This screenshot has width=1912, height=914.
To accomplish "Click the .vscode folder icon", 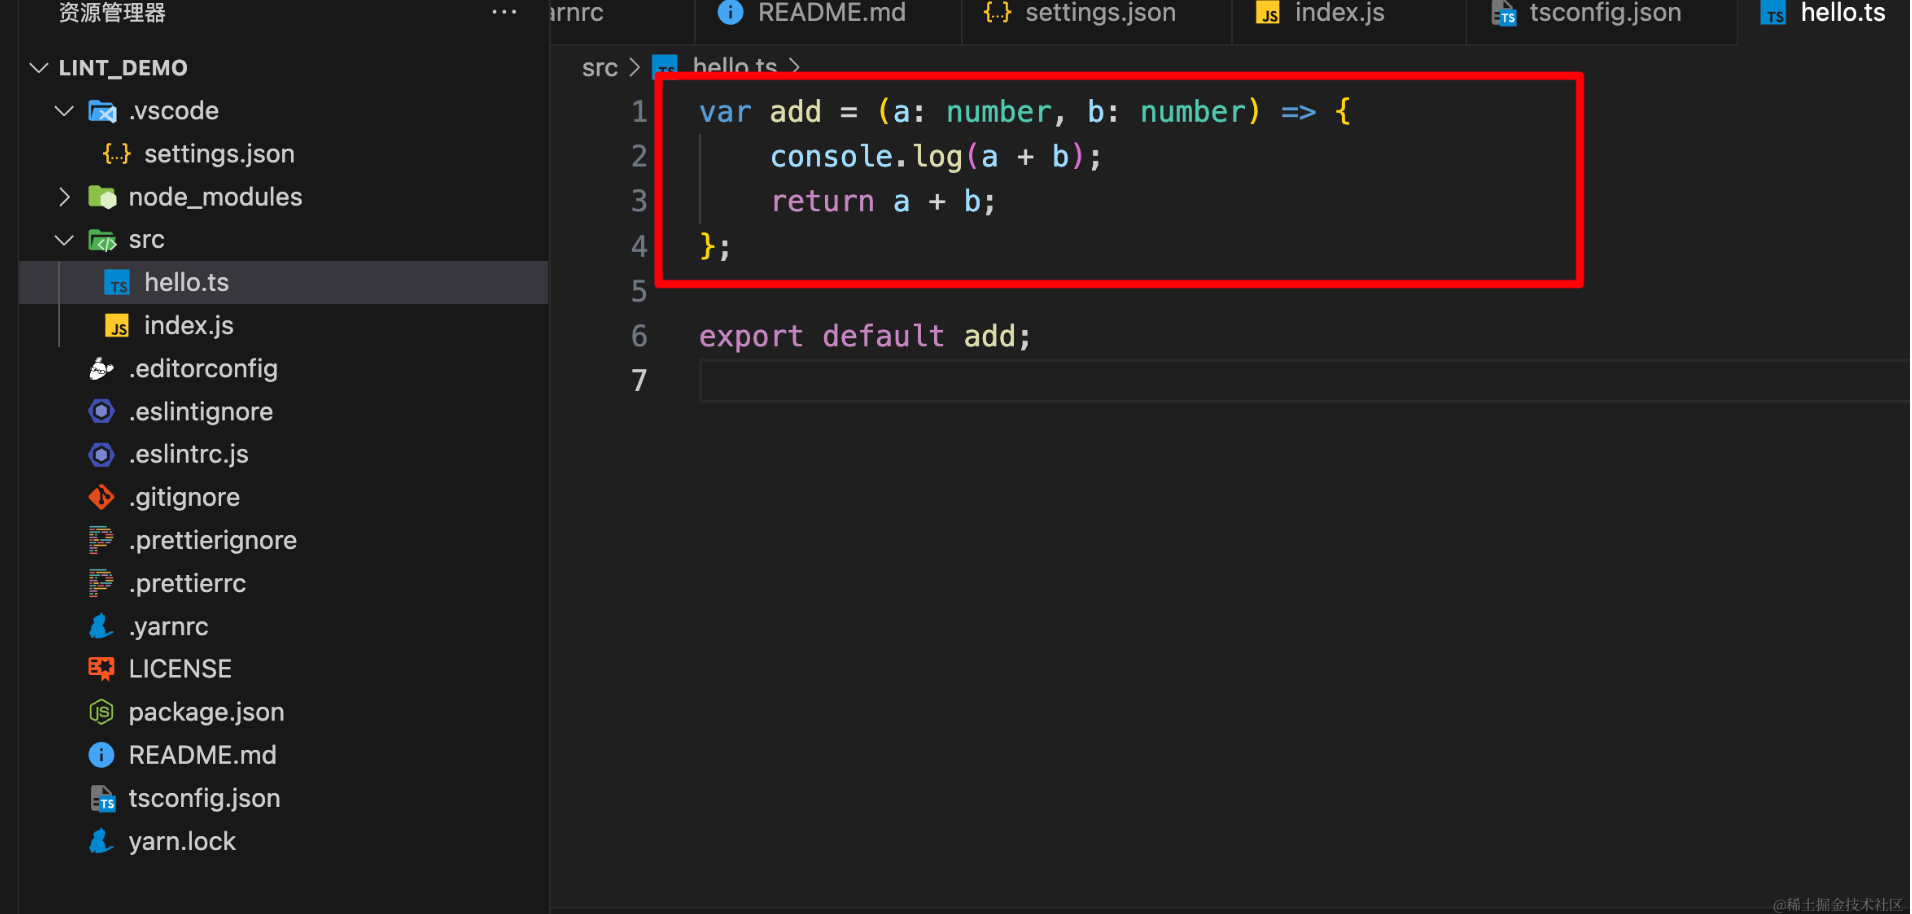I will pos(102,111).
